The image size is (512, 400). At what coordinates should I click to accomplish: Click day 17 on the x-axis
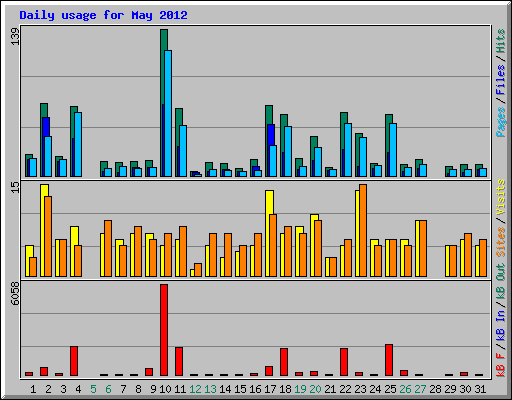tap(270, 389)
